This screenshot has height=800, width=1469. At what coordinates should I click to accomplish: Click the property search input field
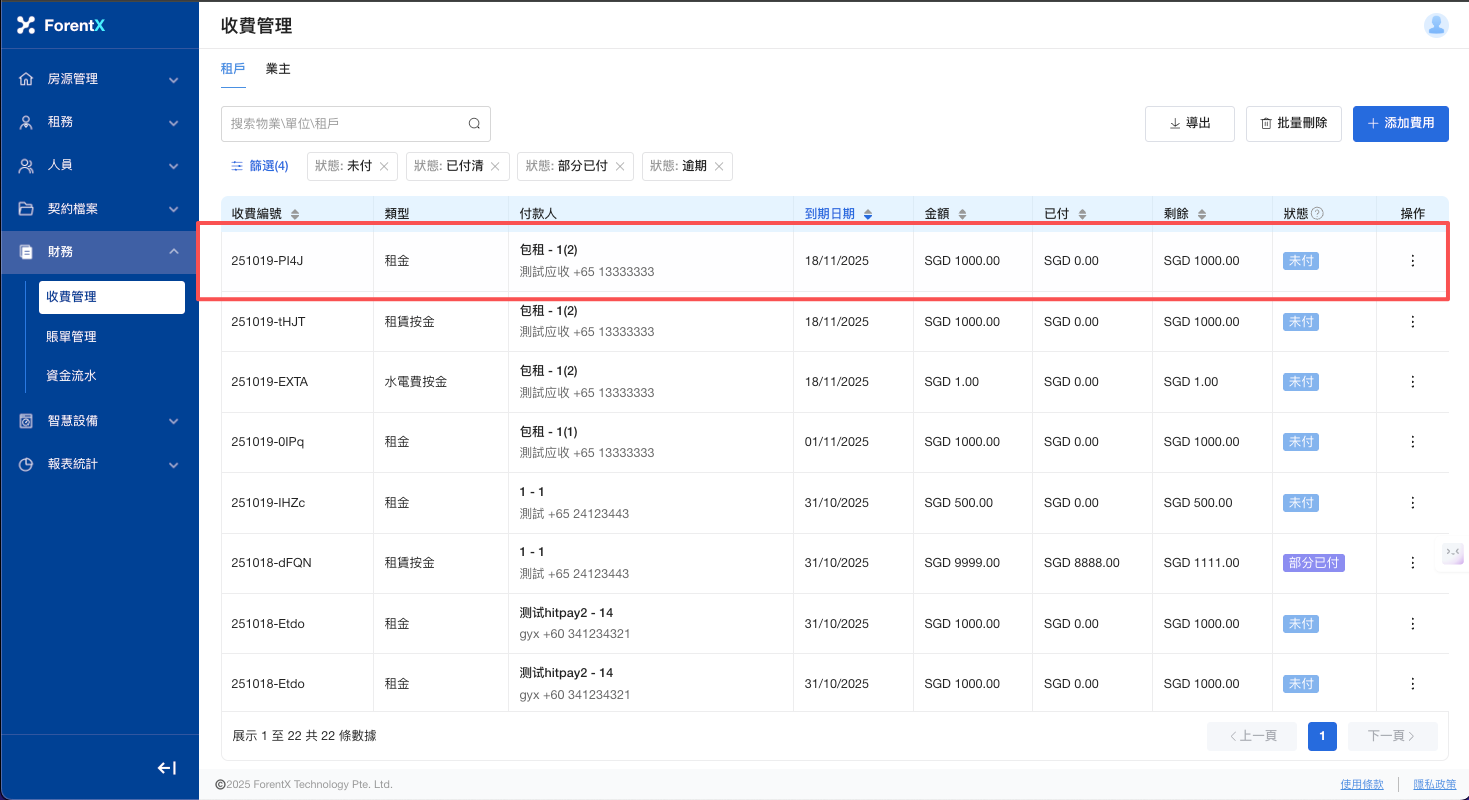click(345, 124)
